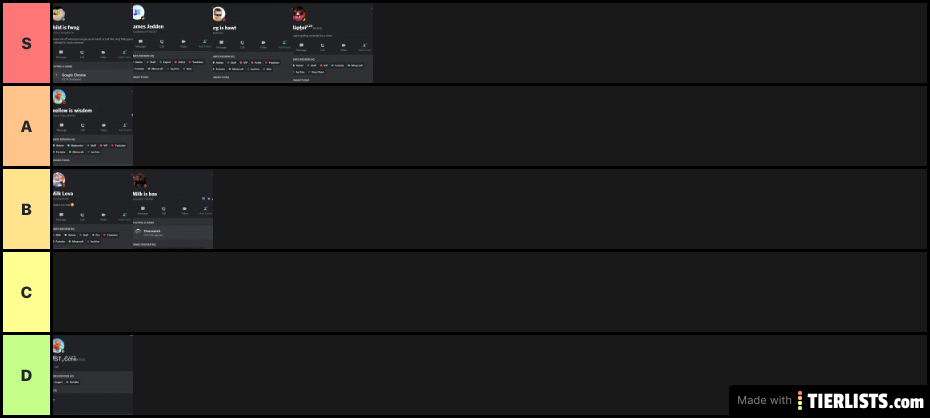Viewport: 930px width, 419px height.
Task: Select the yellow C tier label
Action: pos(27,293)
